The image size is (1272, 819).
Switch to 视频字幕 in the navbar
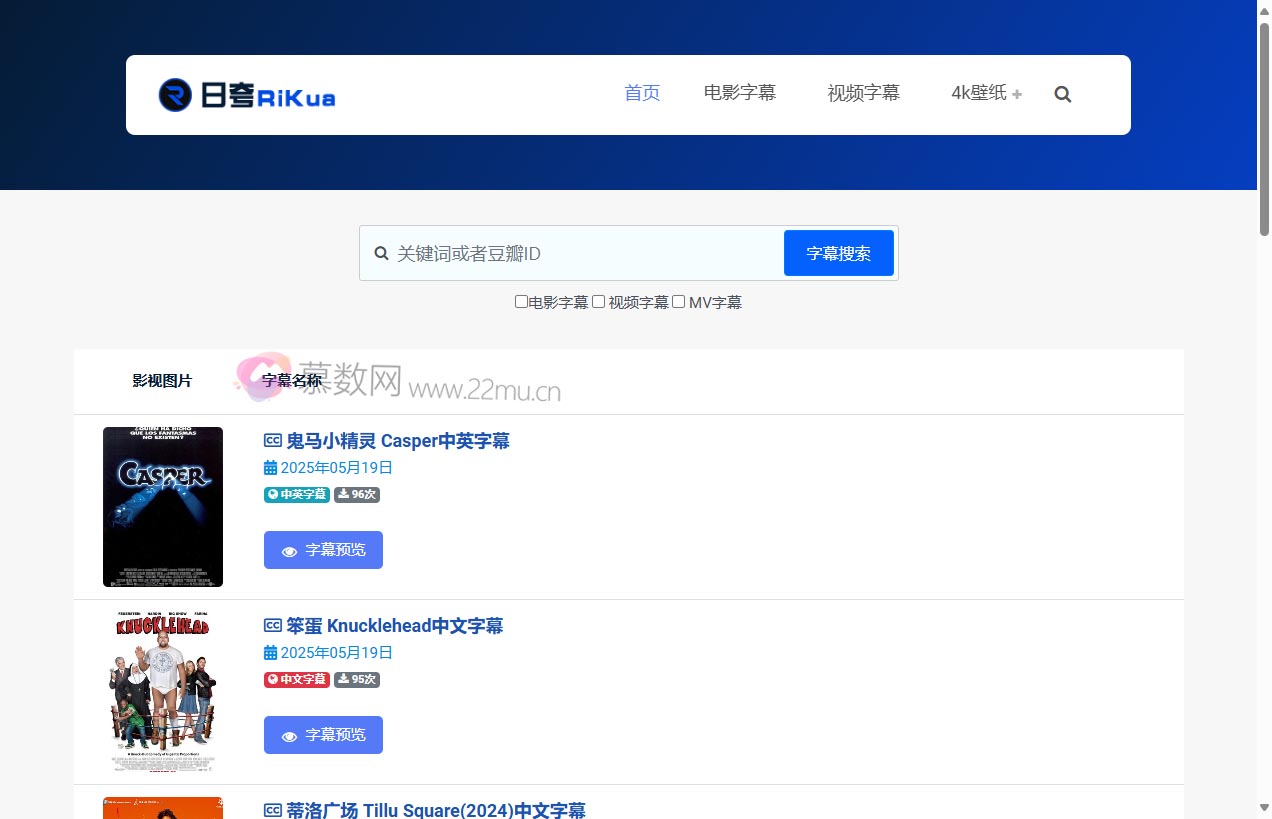pyautogui.click(x=863, y=93)
